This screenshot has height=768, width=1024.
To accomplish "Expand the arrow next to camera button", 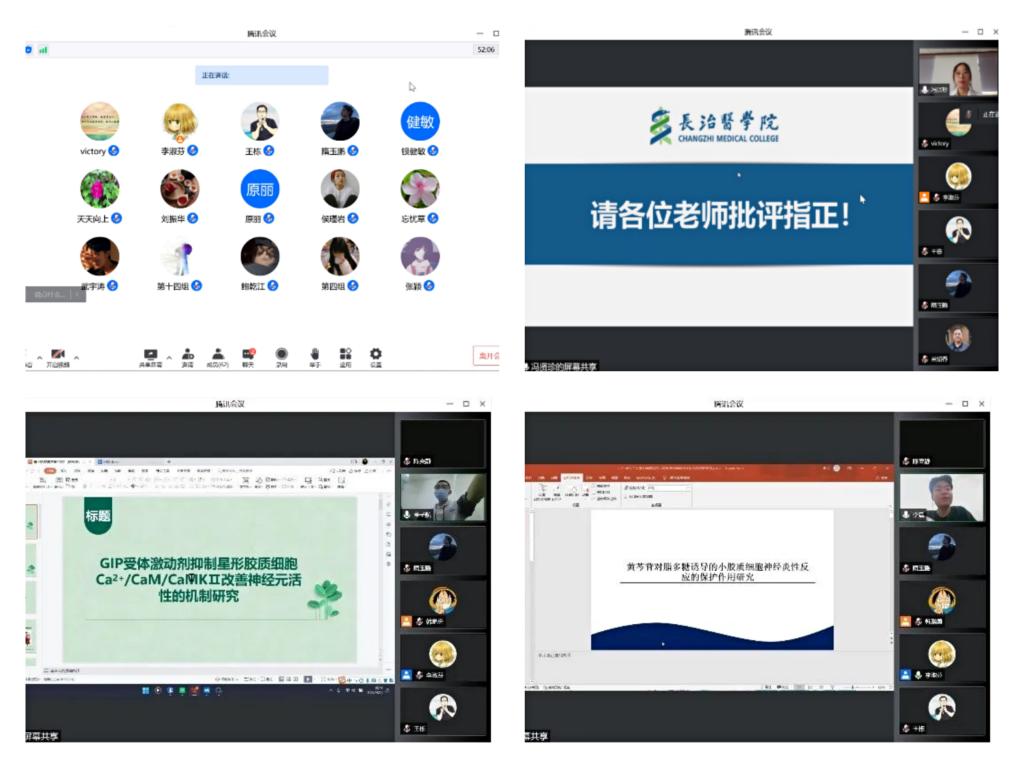I will [76, 357].
